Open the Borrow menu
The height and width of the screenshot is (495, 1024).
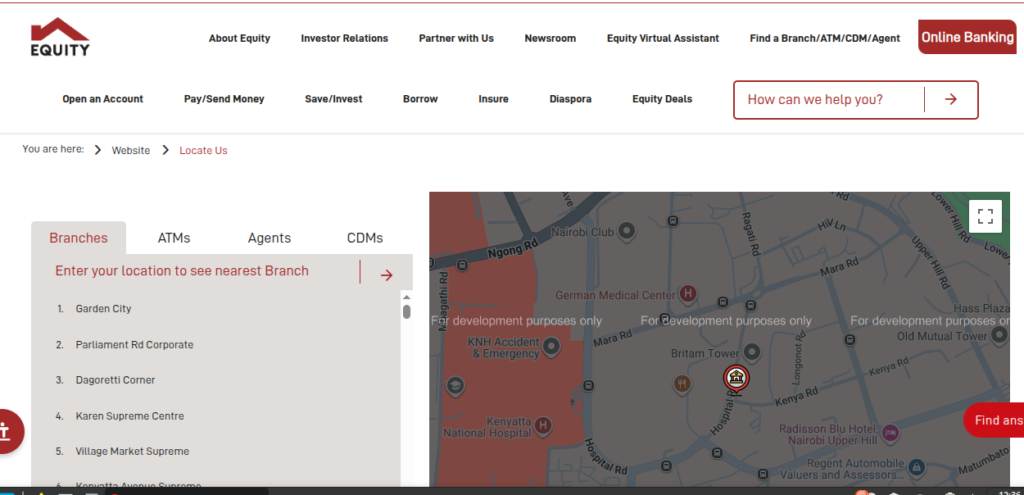[x=420, y=99]
